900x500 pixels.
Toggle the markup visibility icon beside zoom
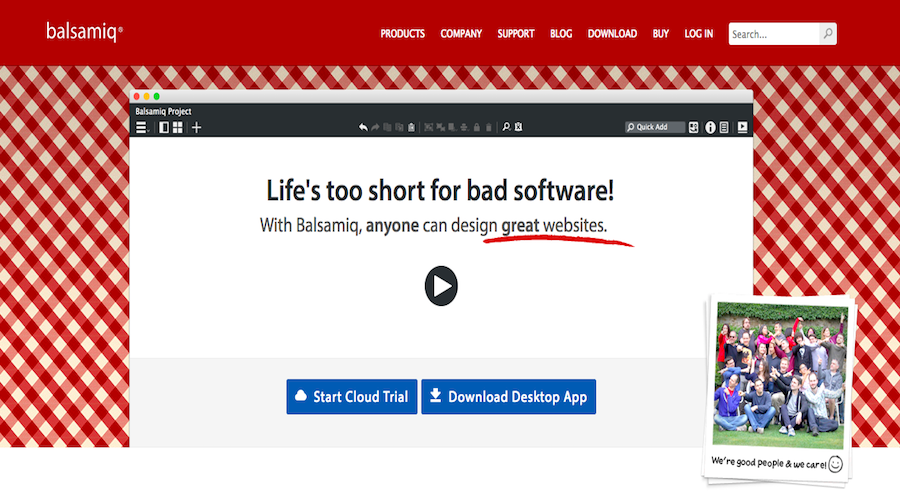point(518,127)
